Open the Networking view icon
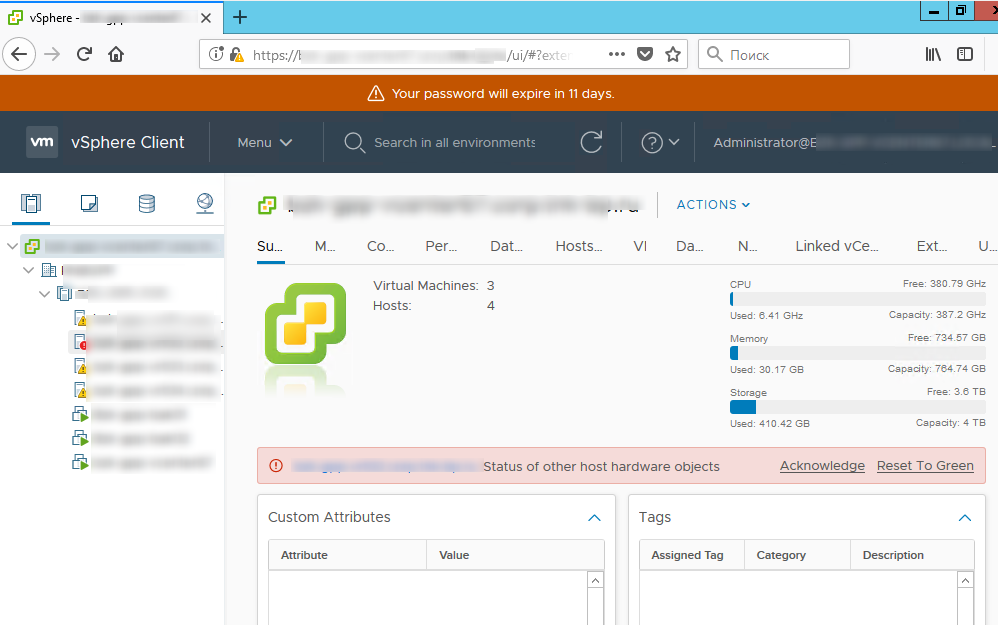 point(205,204)
